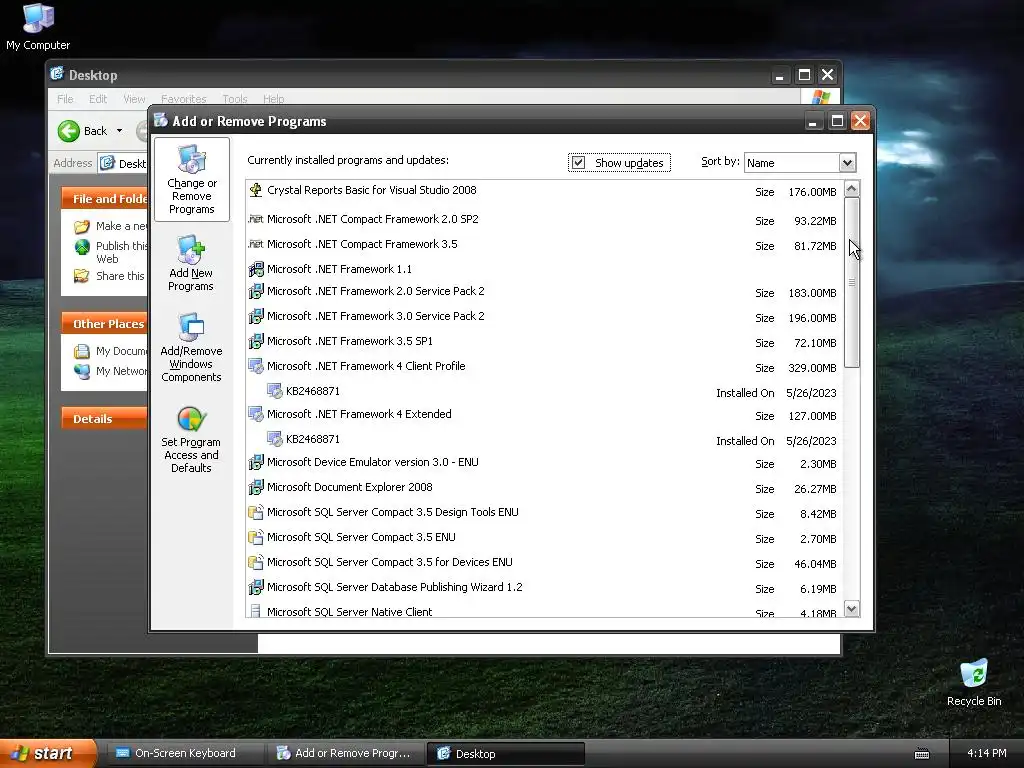Image resolution: width=1024 pixels, height=768 pixels.
Task: Click .NET Framework 1.1 installer icon
Action: pyautogui.click(x=256, y=269)
